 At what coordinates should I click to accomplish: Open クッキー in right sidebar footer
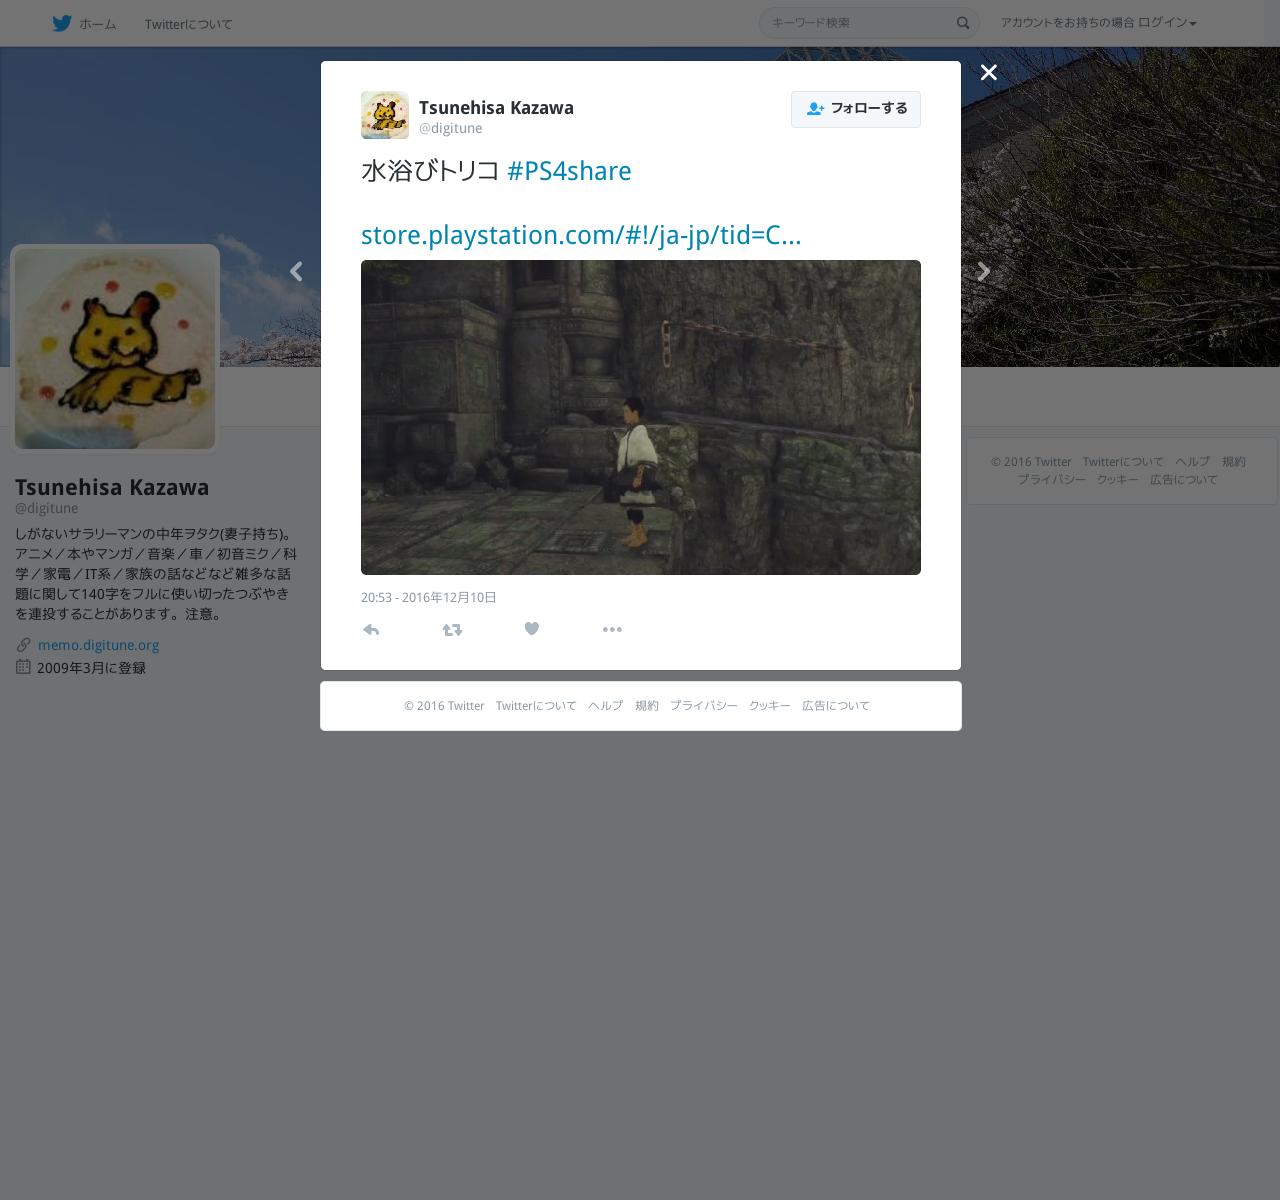click(x=1117, y=479)
